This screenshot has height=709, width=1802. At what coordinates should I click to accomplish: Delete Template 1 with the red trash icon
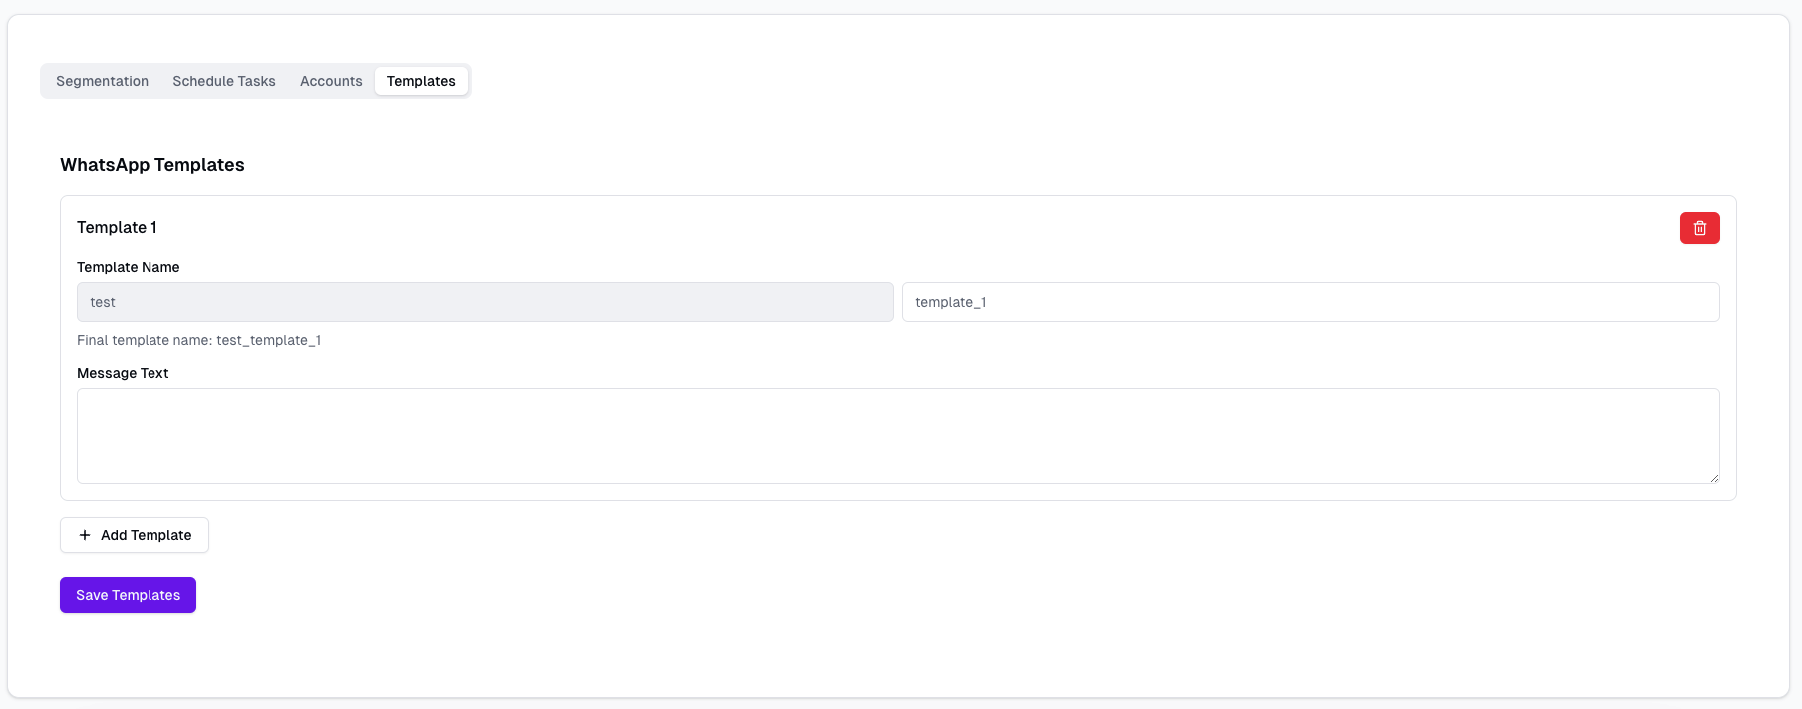[x=1699, y=228]
